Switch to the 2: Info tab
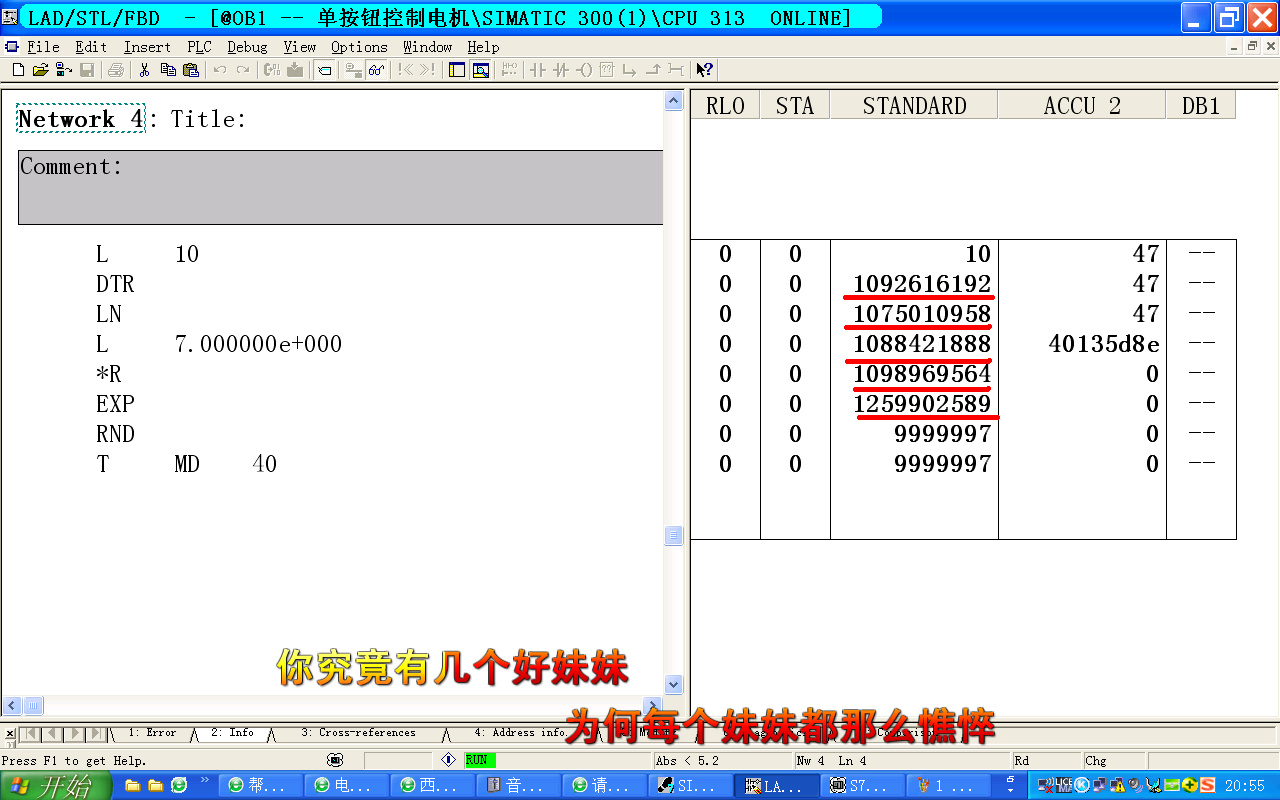The height and width of the screenshot is (800, 1280). [x=232, y=733]
